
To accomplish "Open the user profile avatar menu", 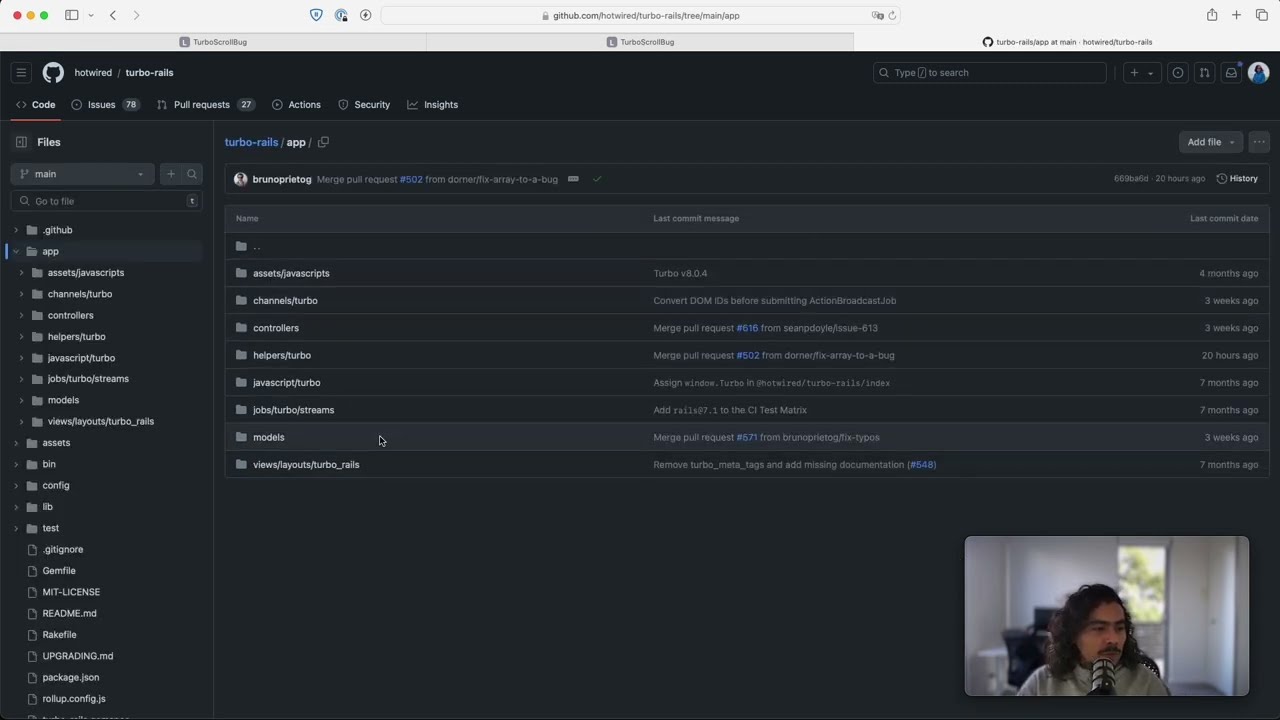I will pos(1259,73).
